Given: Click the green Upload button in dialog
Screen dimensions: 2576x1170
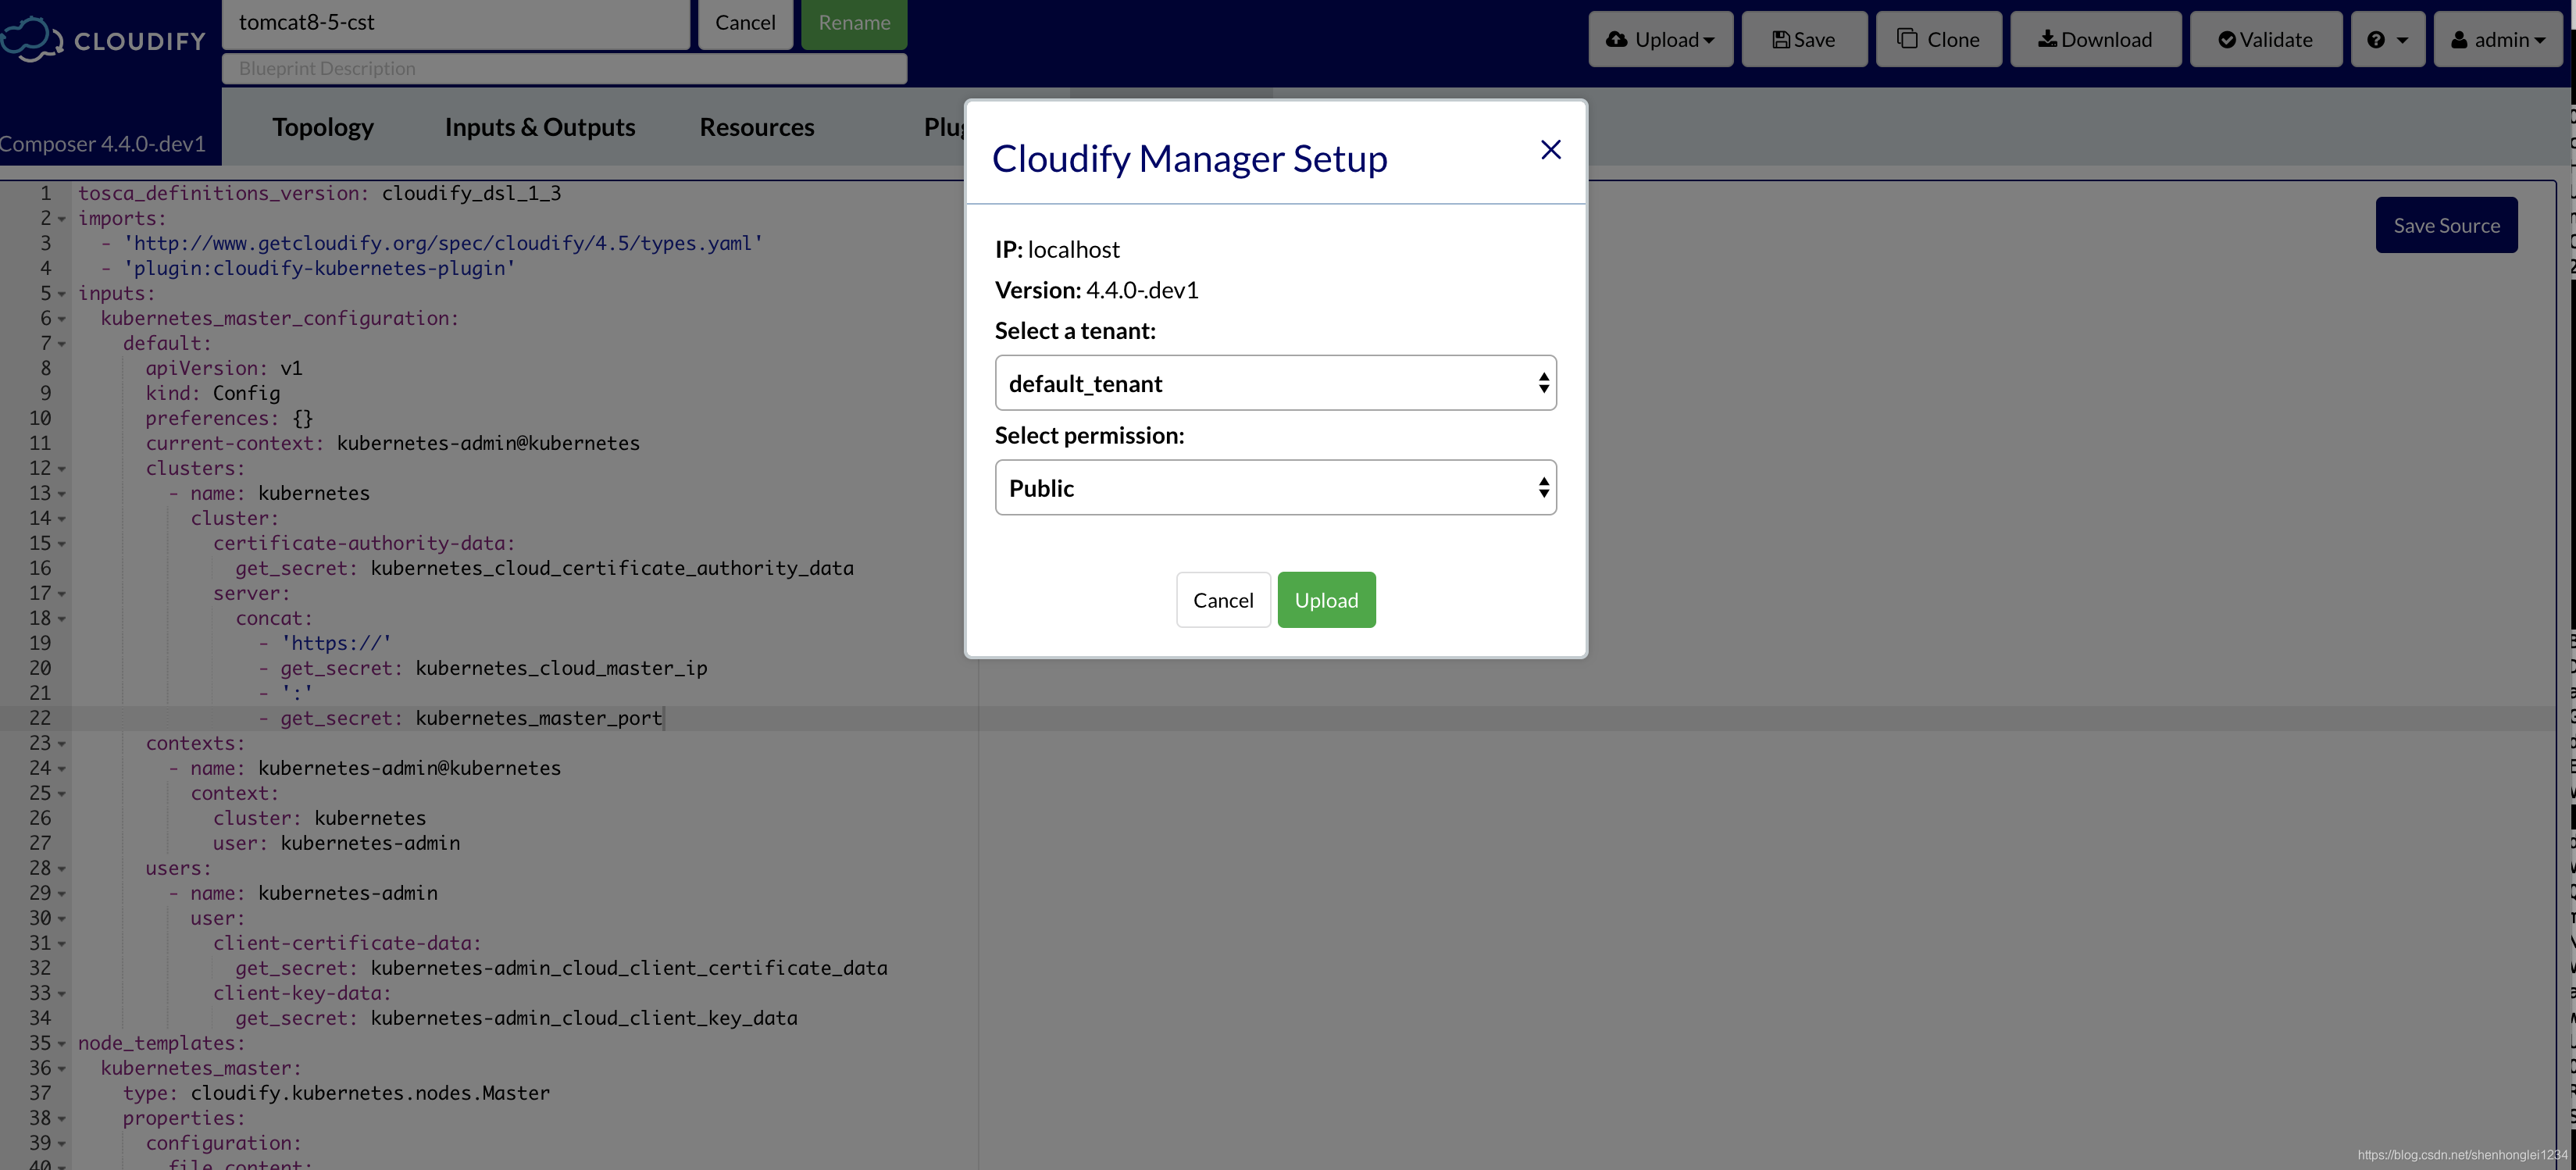Looking at the screenshot, I should (1326, 600).
